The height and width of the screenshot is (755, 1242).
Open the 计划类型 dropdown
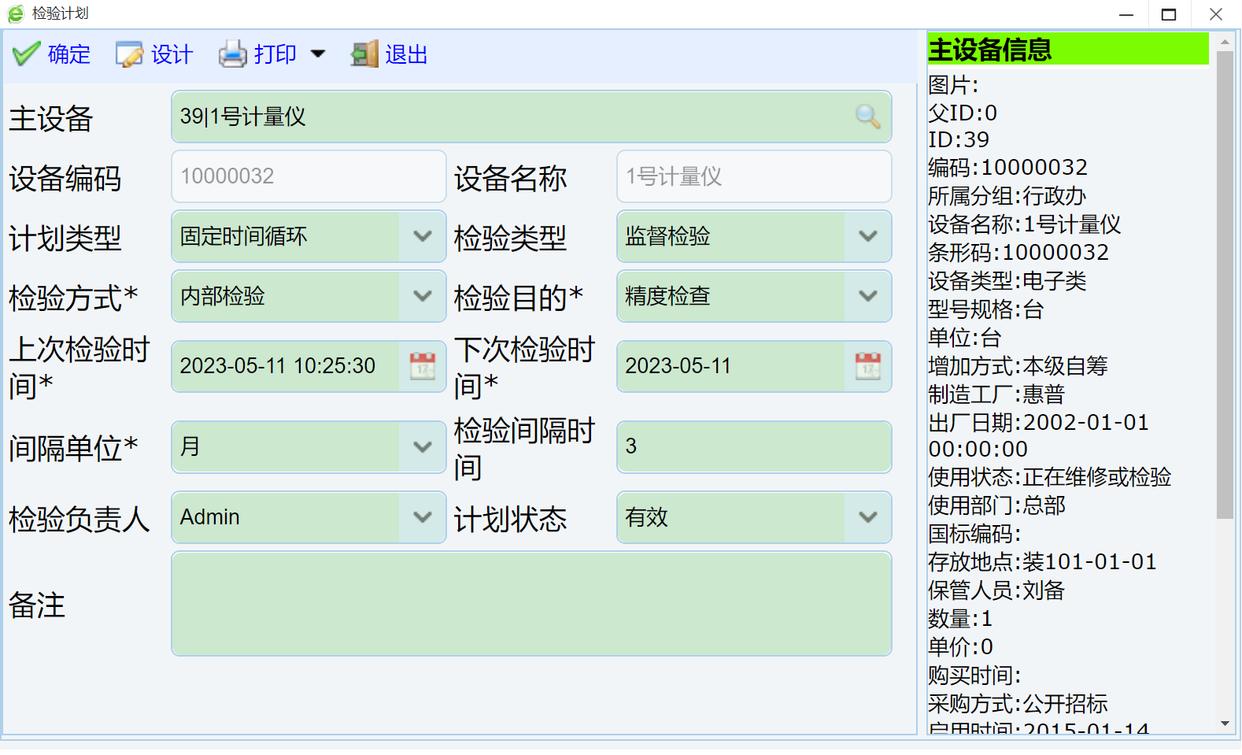423,237
